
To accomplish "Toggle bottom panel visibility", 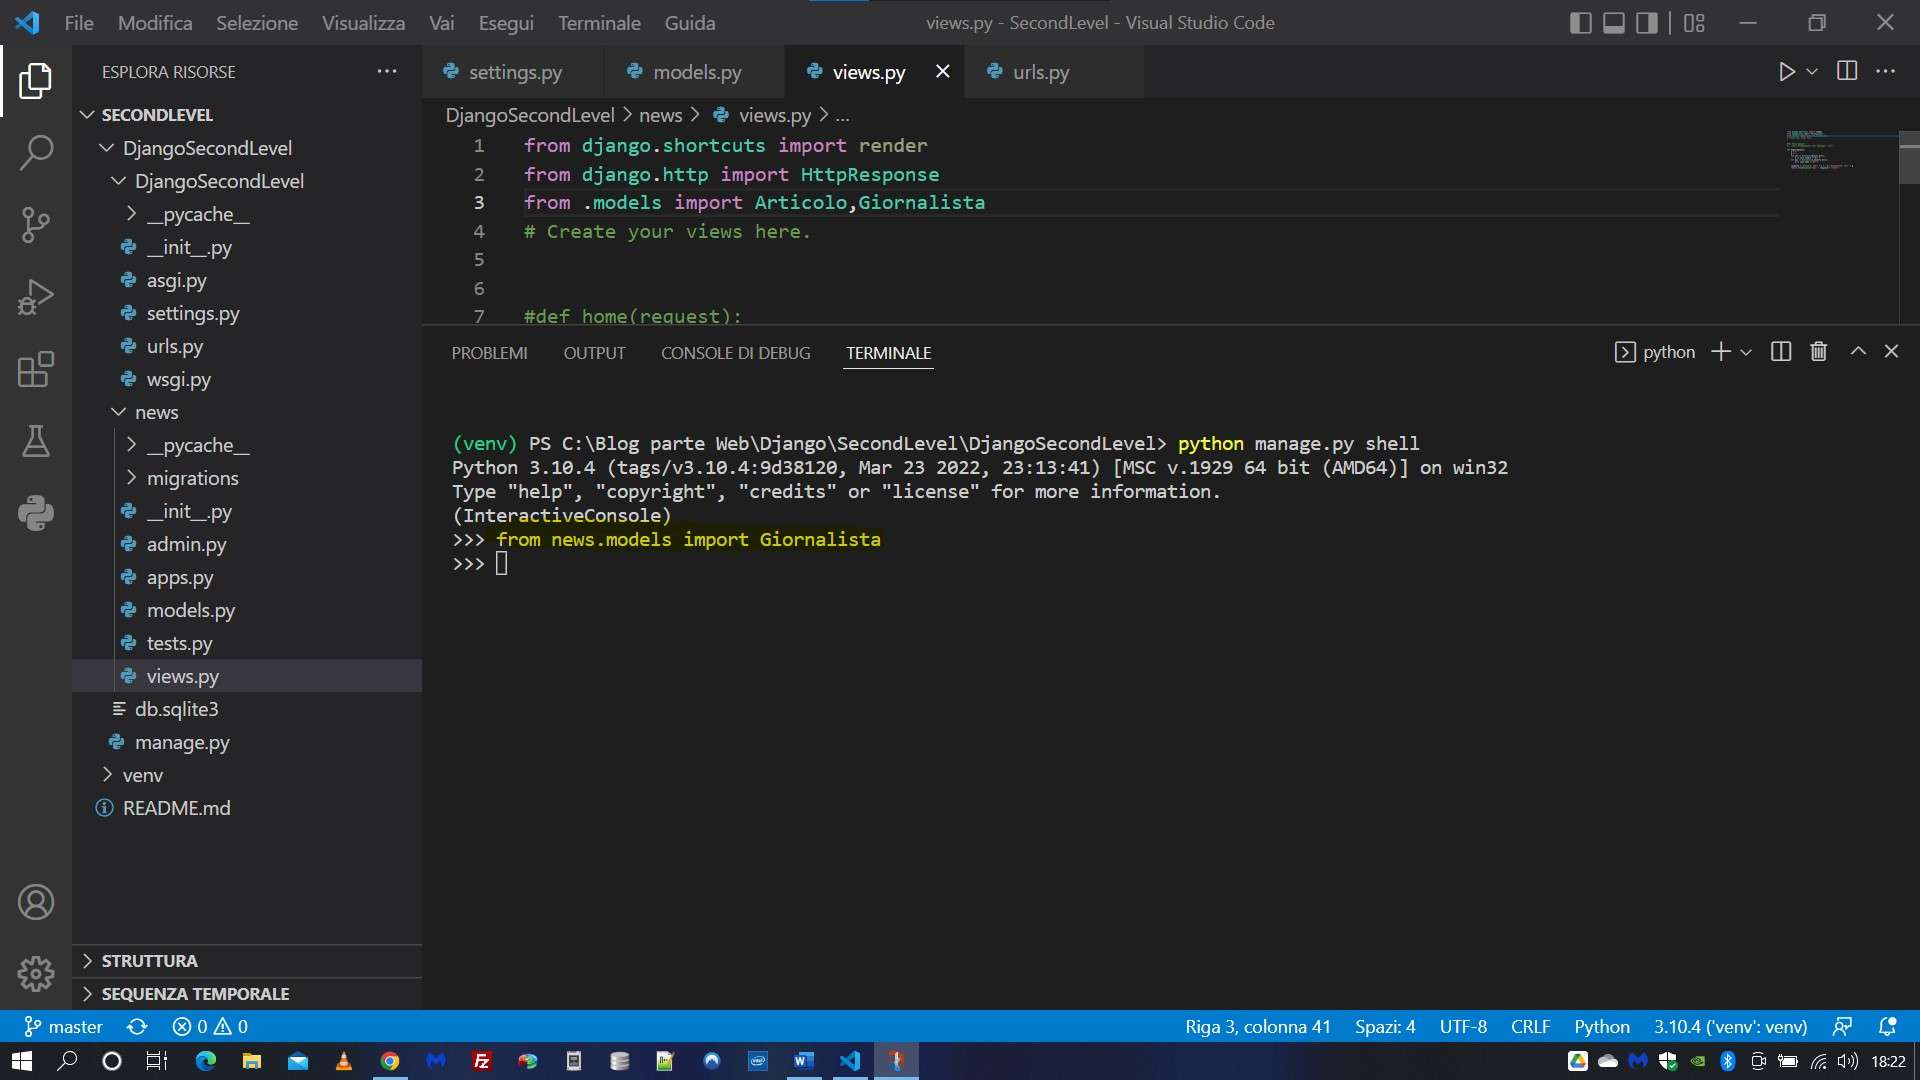I will tap(1614, 22).
